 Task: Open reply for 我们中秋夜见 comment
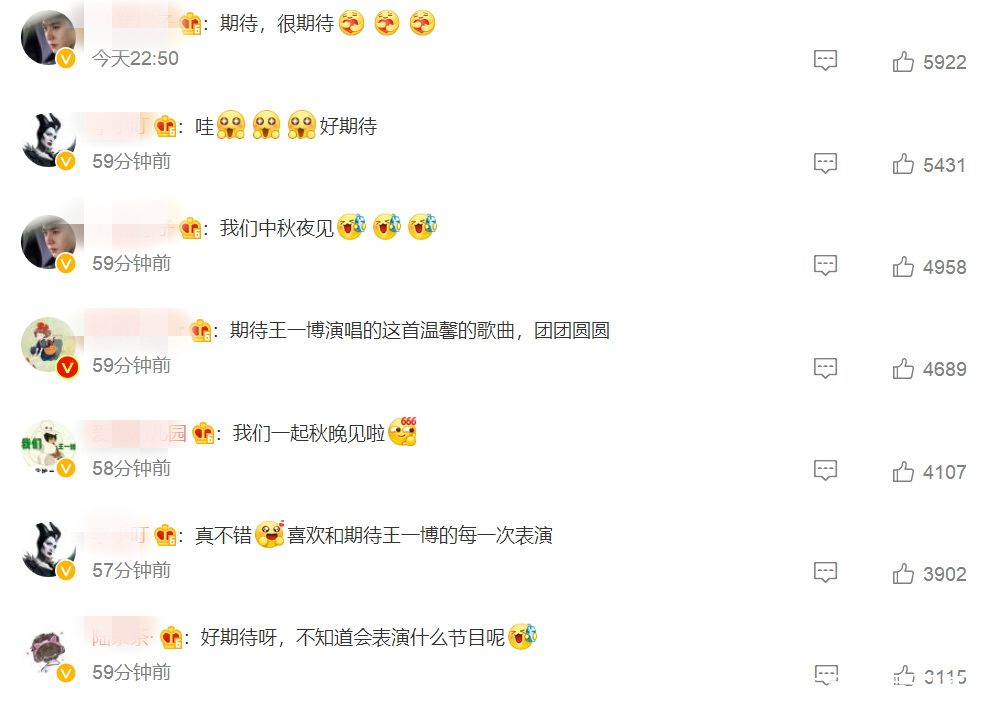point(826,265)
